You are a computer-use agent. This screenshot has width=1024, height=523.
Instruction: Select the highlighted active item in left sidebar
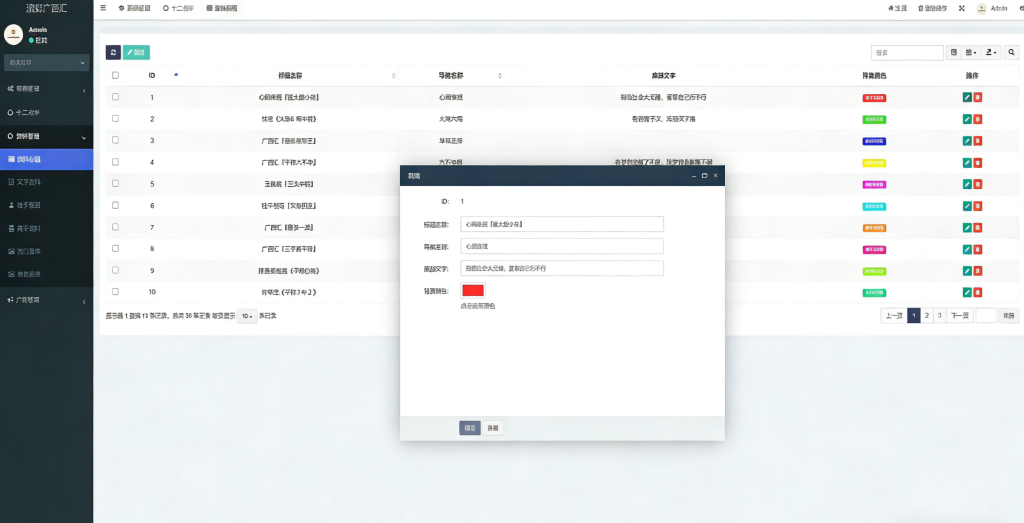tap(46, 159)
